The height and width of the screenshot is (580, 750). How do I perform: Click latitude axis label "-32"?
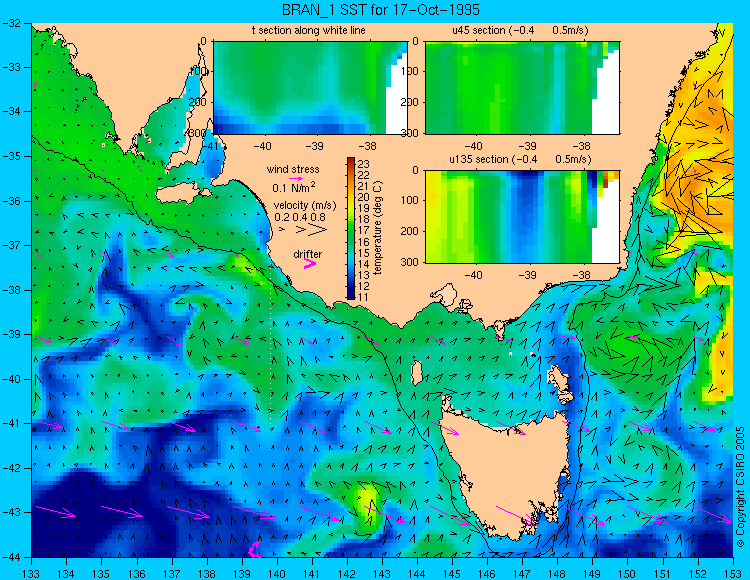coord(10,22)
